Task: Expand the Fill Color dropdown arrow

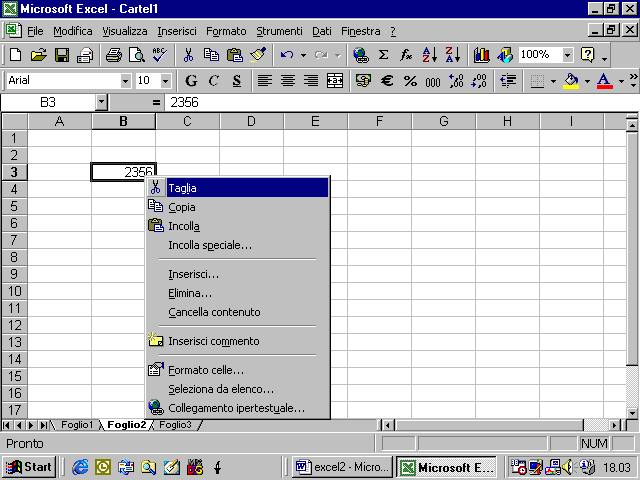Action: coord(587,81)
